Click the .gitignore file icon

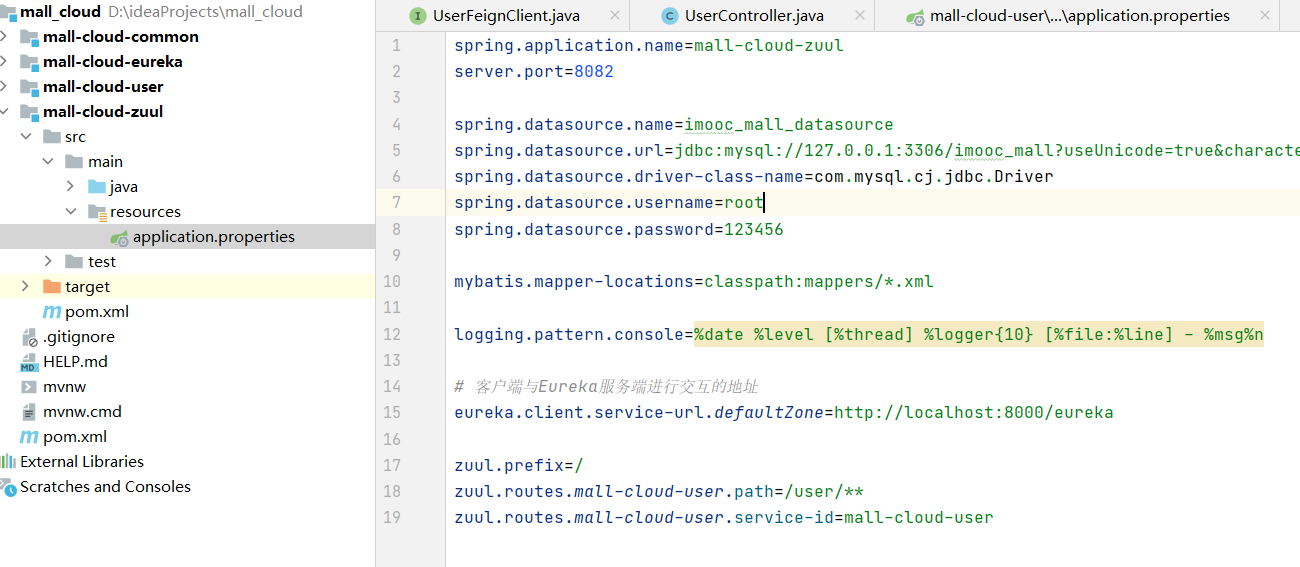pos(29,337)
